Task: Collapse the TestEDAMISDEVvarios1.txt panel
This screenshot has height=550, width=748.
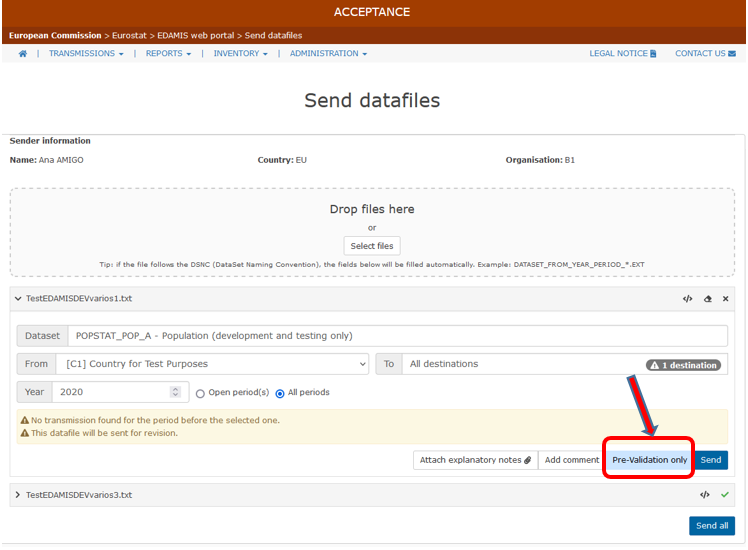Action: 18,299
